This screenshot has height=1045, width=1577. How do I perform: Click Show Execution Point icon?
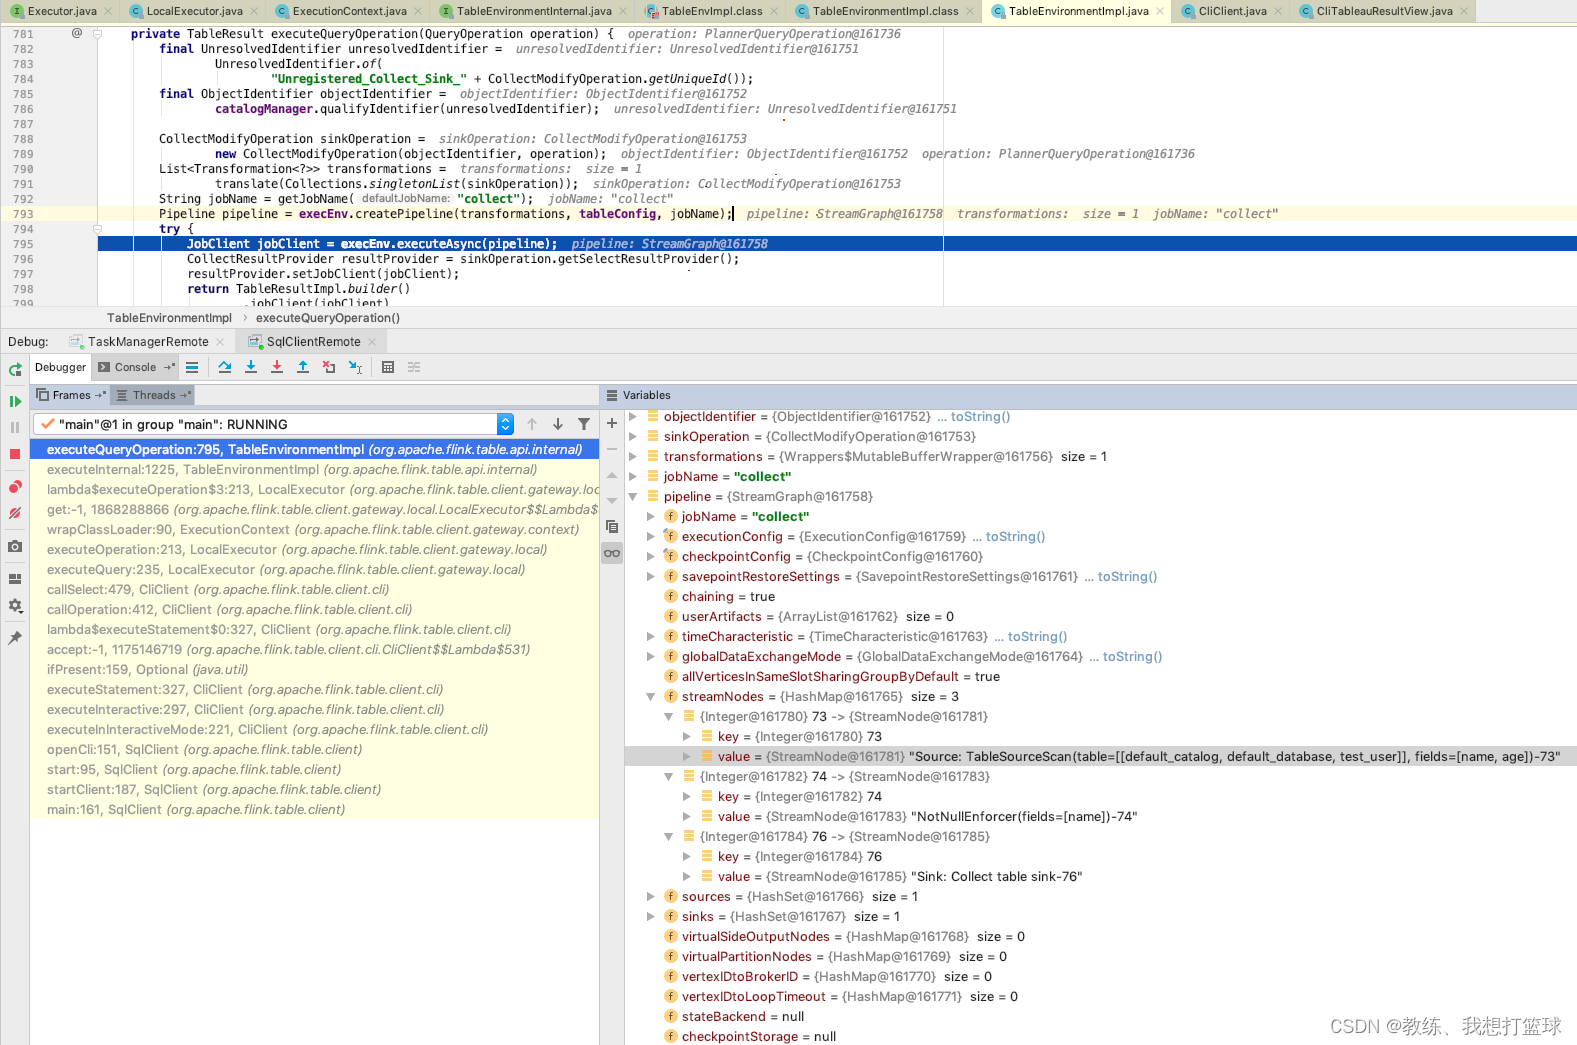[x=192, y=367]
